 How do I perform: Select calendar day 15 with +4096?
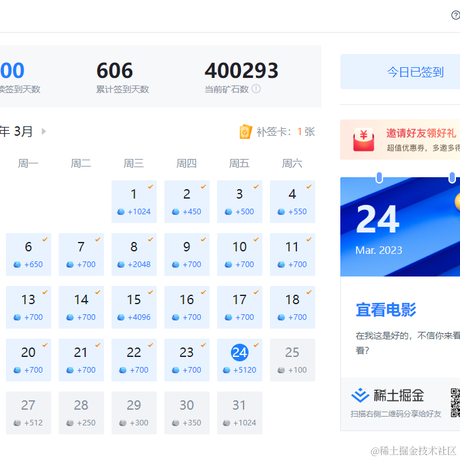(x=134, y=307)
